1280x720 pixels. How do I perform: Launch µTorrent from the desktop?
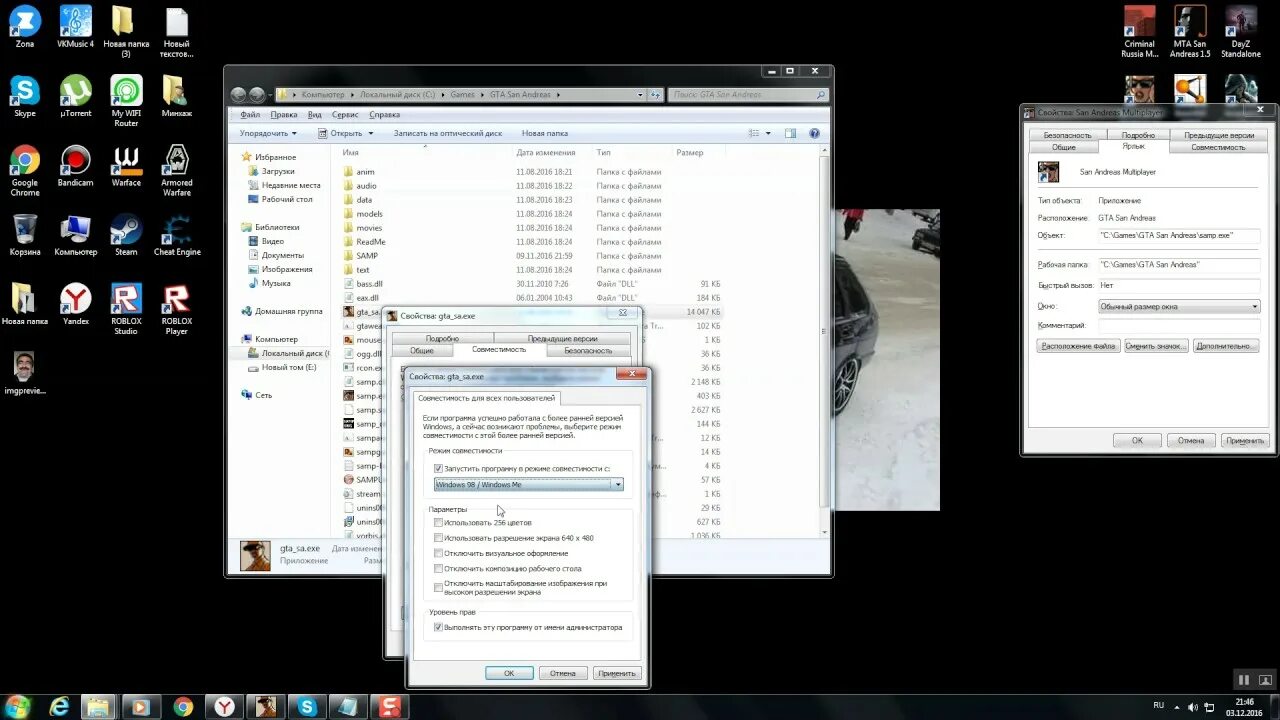pos(76,95)
